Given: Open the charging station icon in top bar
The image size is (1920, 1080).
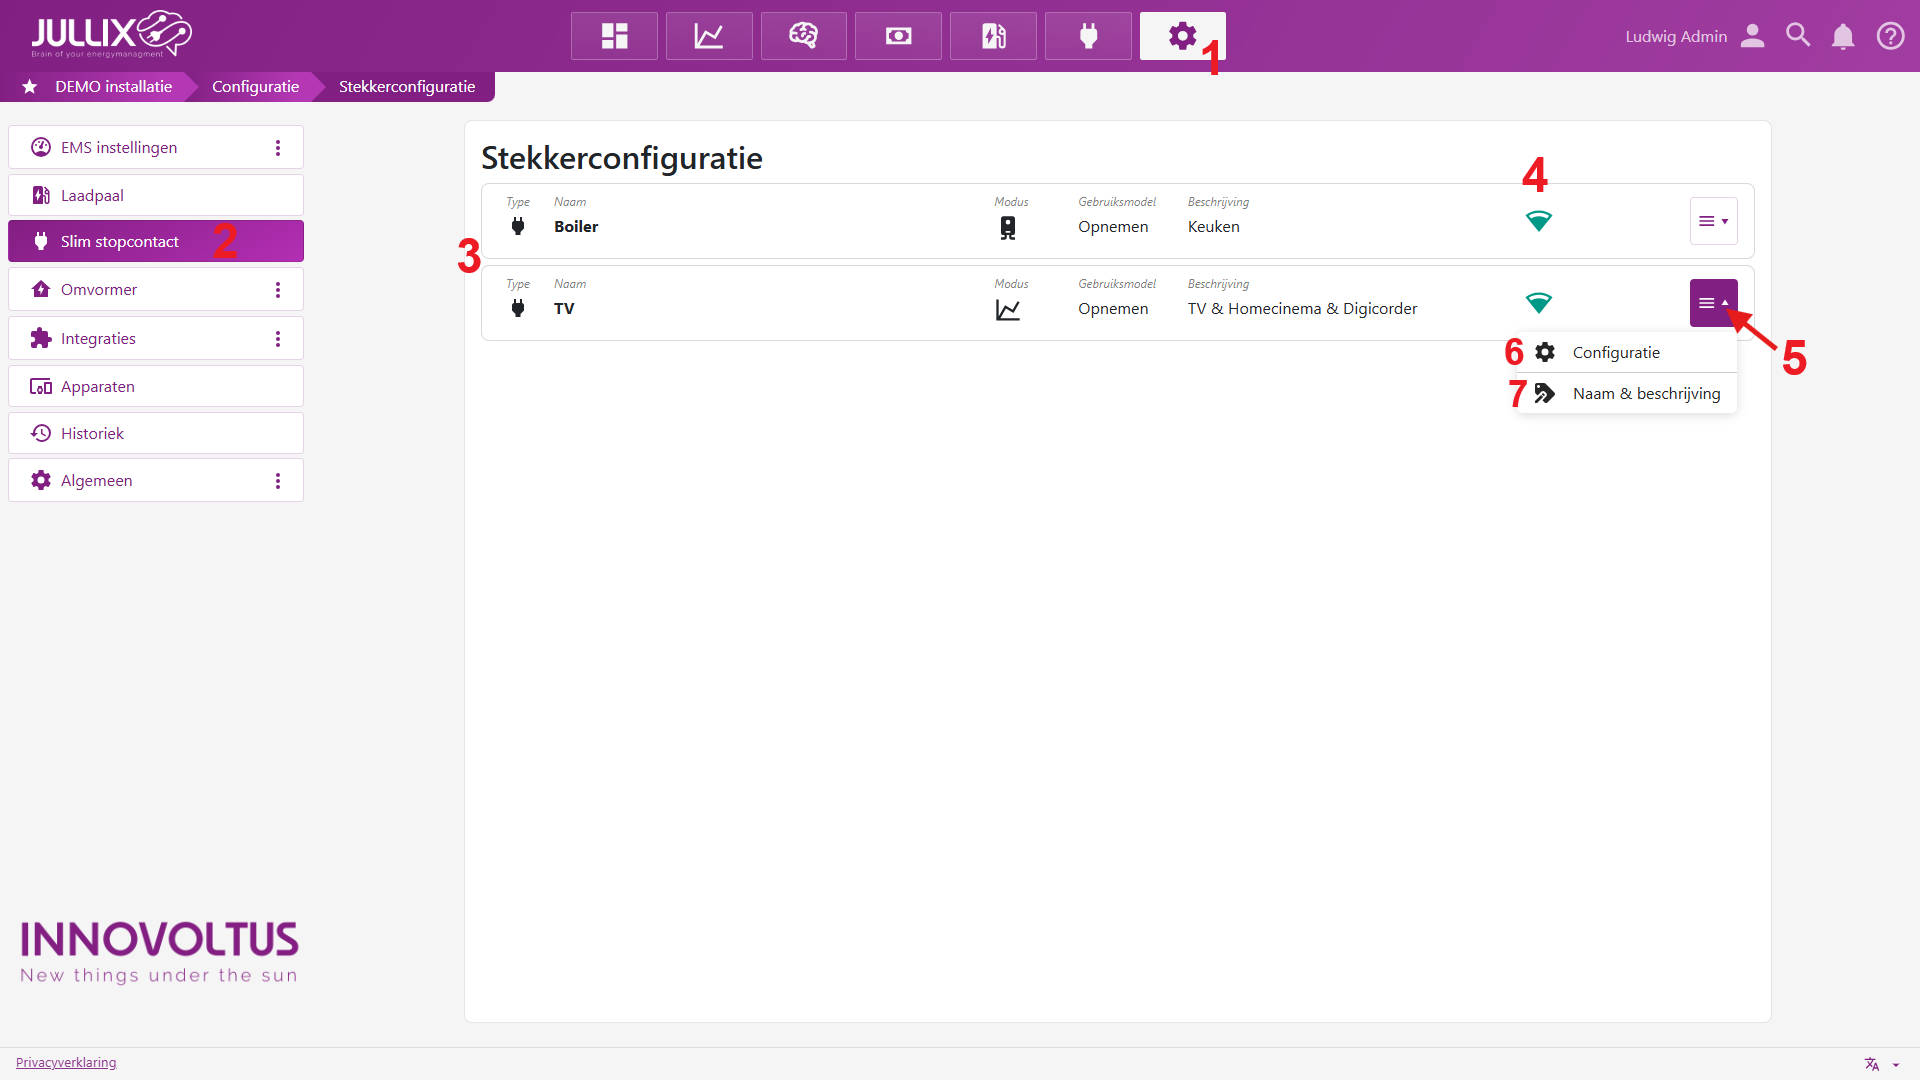Looking at the screenshot, I should [x=993, y=36].
